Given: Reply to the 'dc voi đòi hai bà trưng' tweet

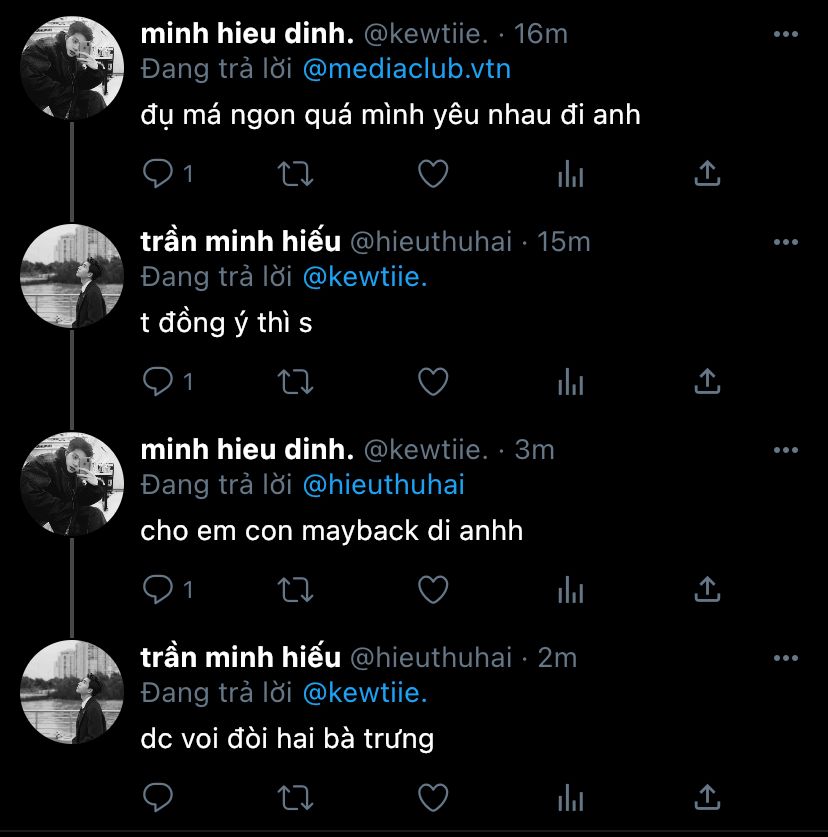Looking at the screenshot, I should click(x=159, y=798).
